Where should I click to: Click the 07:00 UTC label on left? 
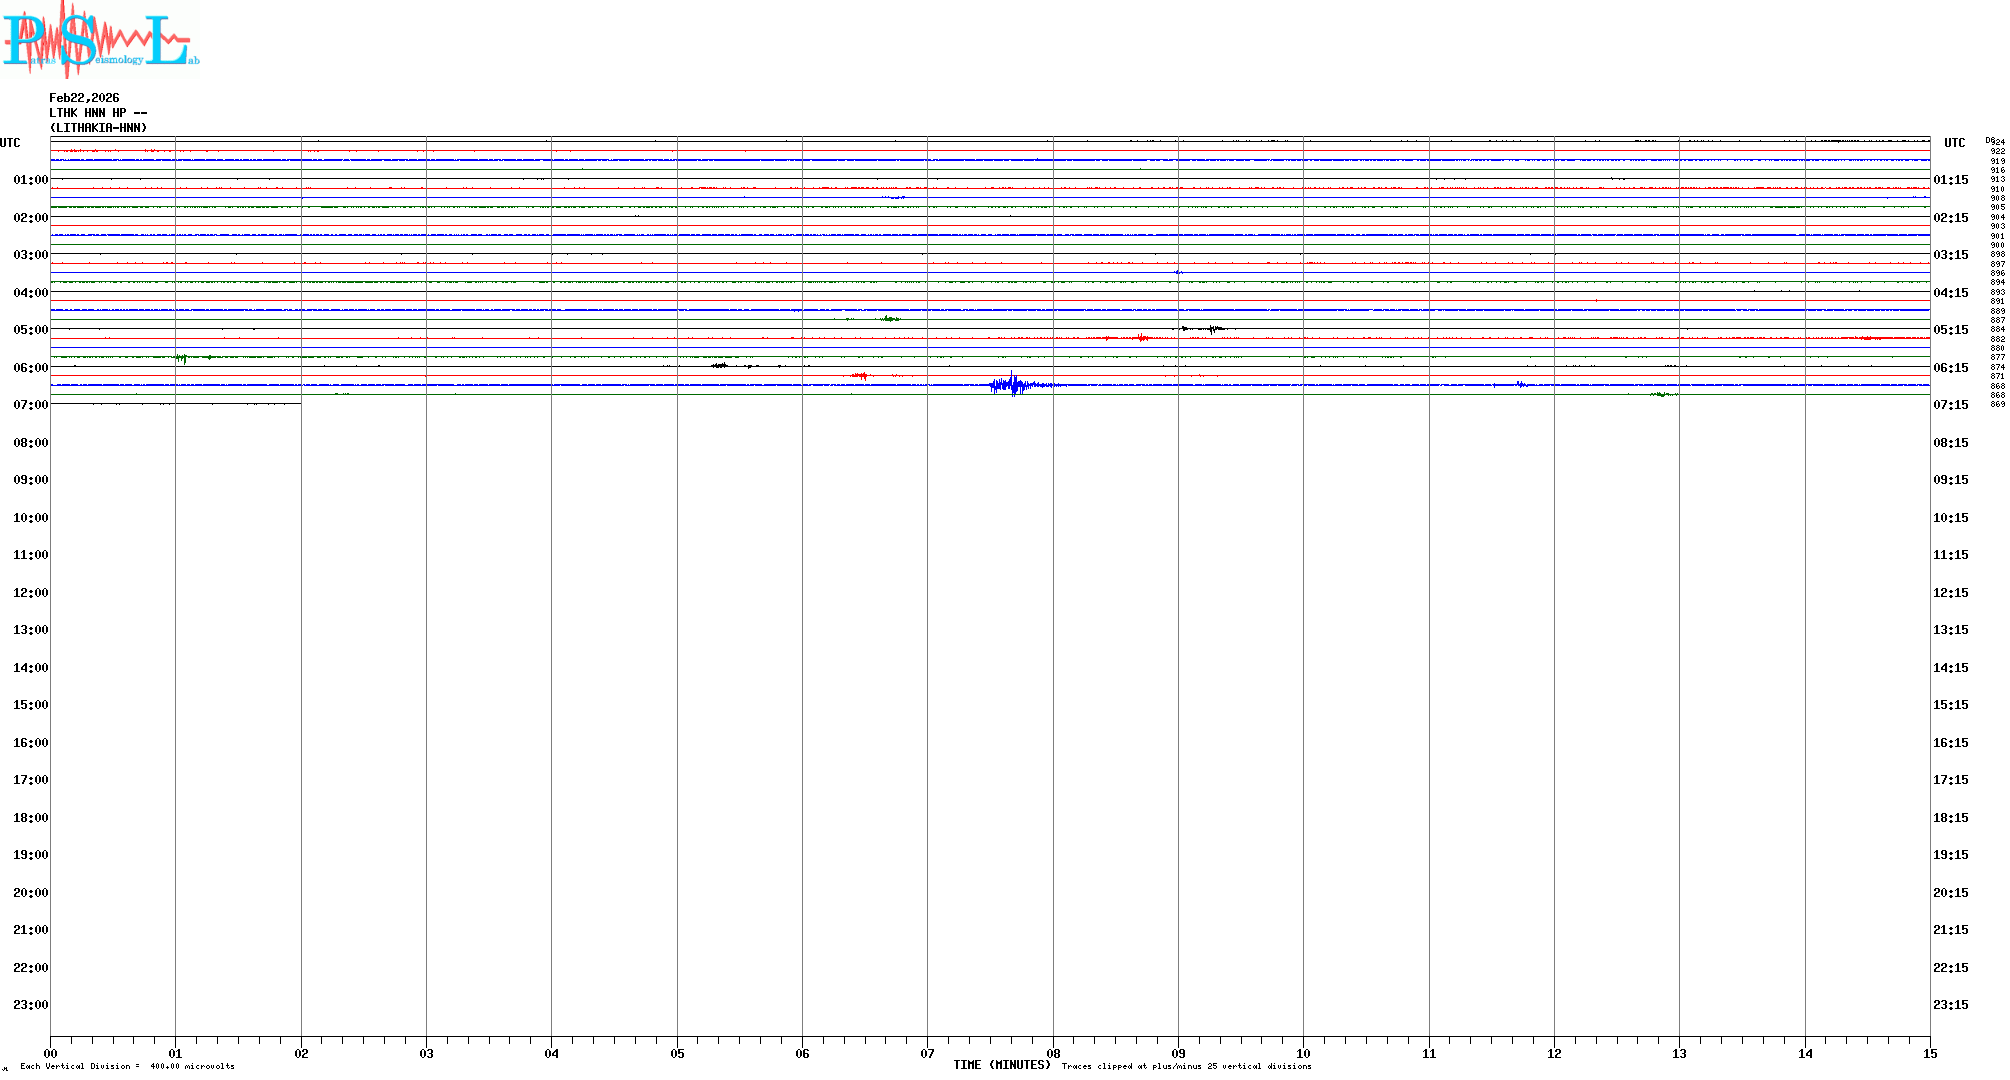click(x=30, y=405)
